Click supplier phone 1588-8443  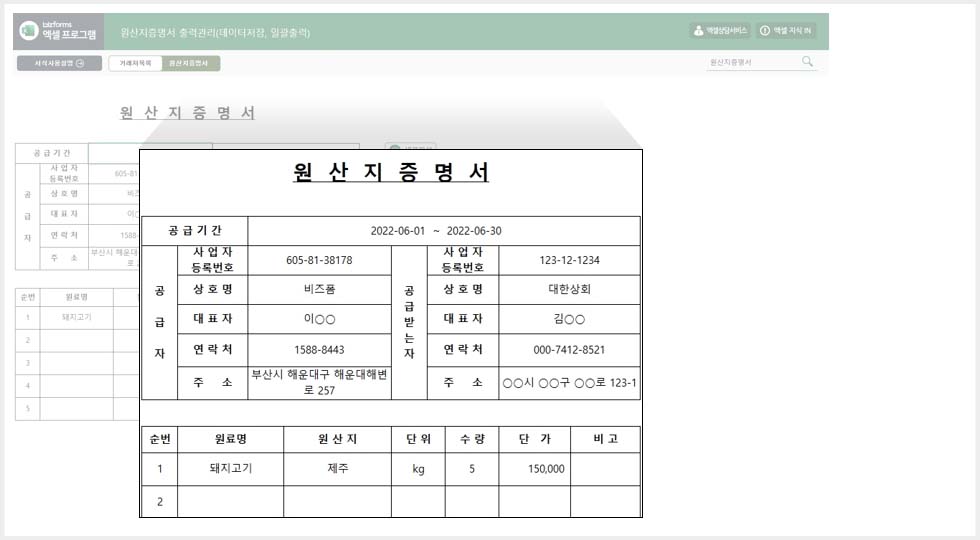319,350
